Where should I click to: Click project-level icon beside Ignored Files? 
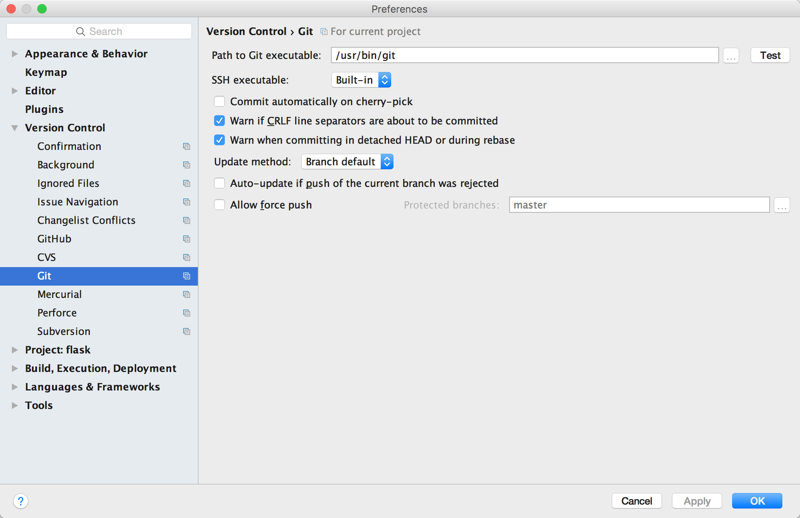tap(186, 184)
